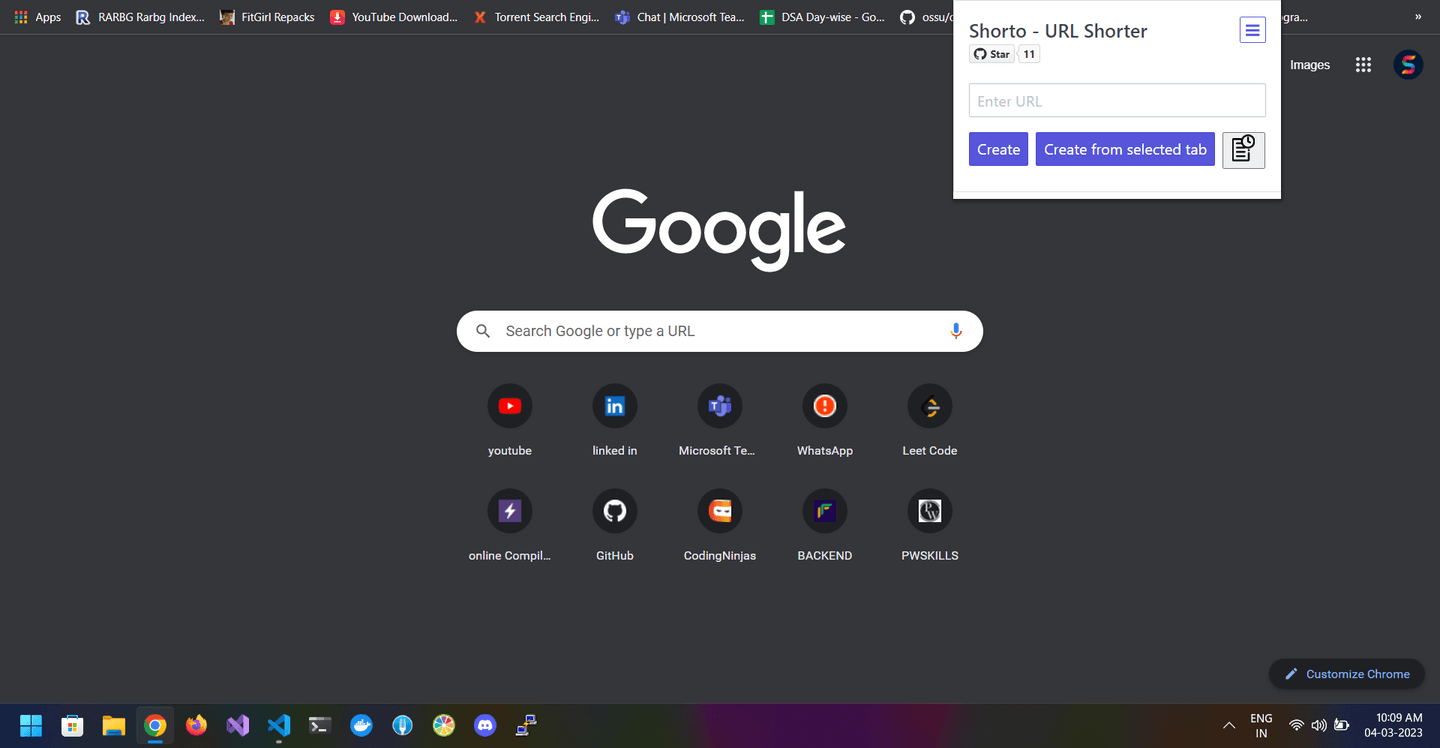
Task: Open Shorto URL history clipboard icon
Action: coord(1243,150)
